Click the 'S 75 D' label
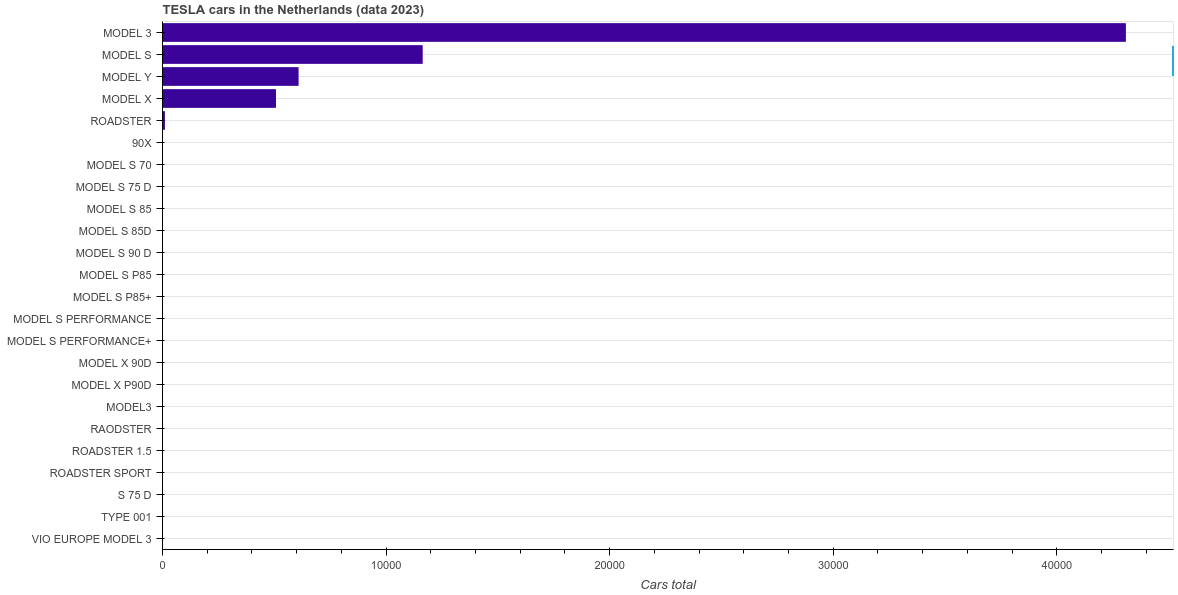Viewport: 1178px width, 595px height. tap(134, 495)
